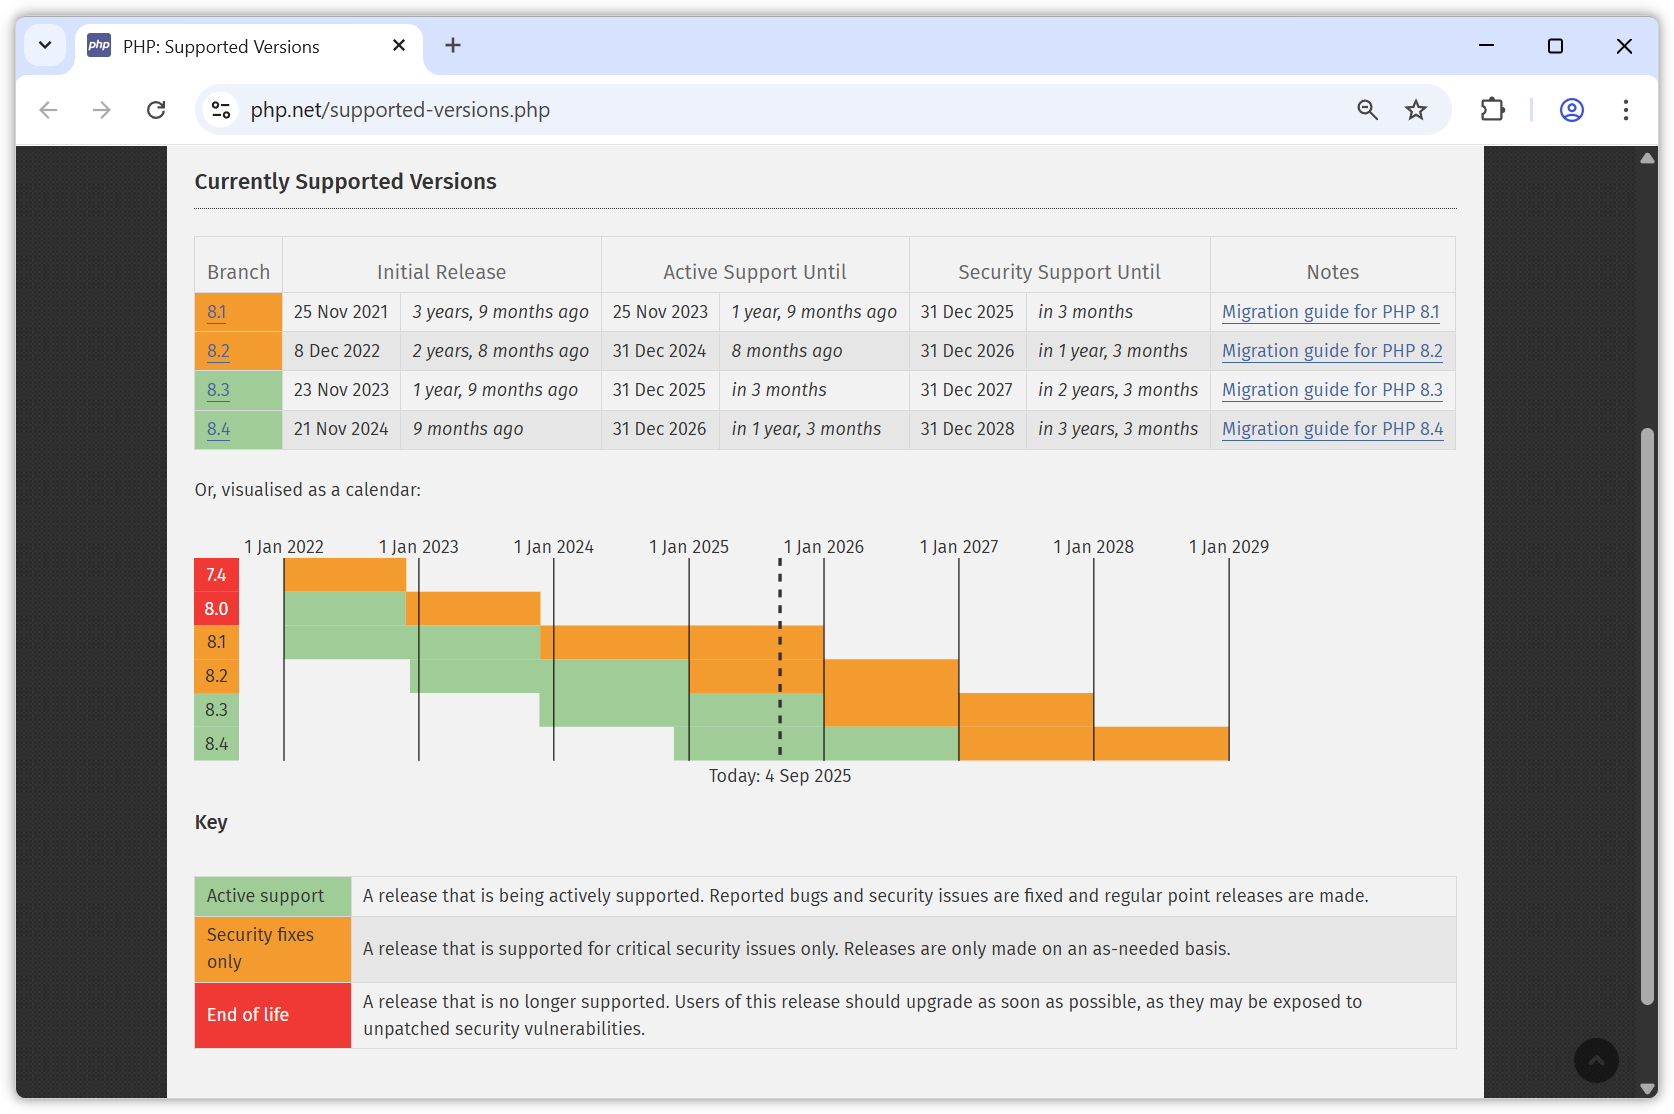The width and height of the screenshot is (1674, 1114).
Task: Select the PHP: Supported Versions tab
Action: pyautogui.click(x=220, y=46)
